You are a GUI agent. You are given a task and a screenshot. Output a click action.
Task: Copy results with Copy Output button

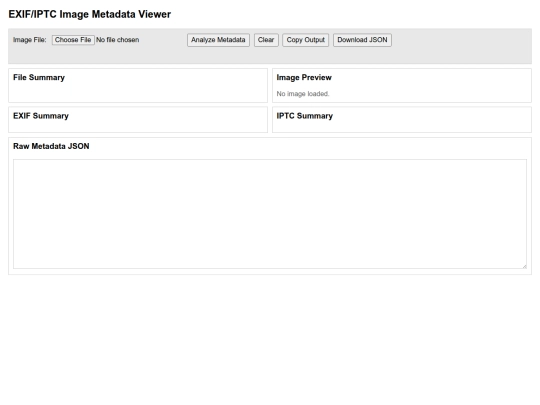click(306, 40)
